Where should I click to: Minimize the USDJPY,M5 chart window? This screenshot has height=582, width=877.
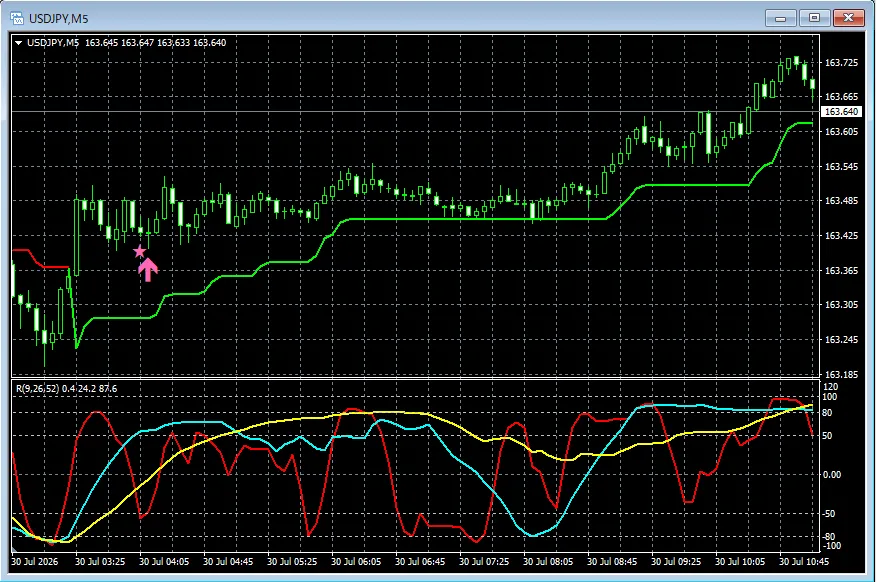(x=780, y=18)
